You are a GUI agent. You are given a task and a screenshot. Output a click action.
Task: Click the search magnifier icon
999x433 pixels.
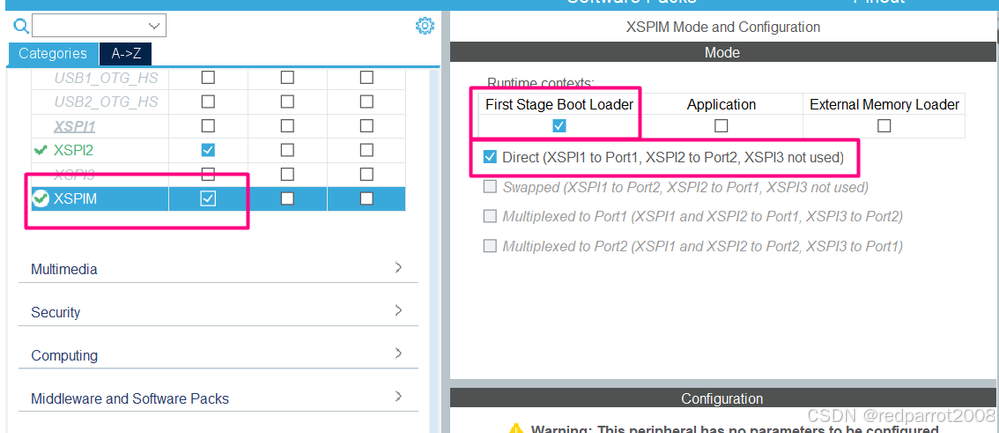point(22,26)
